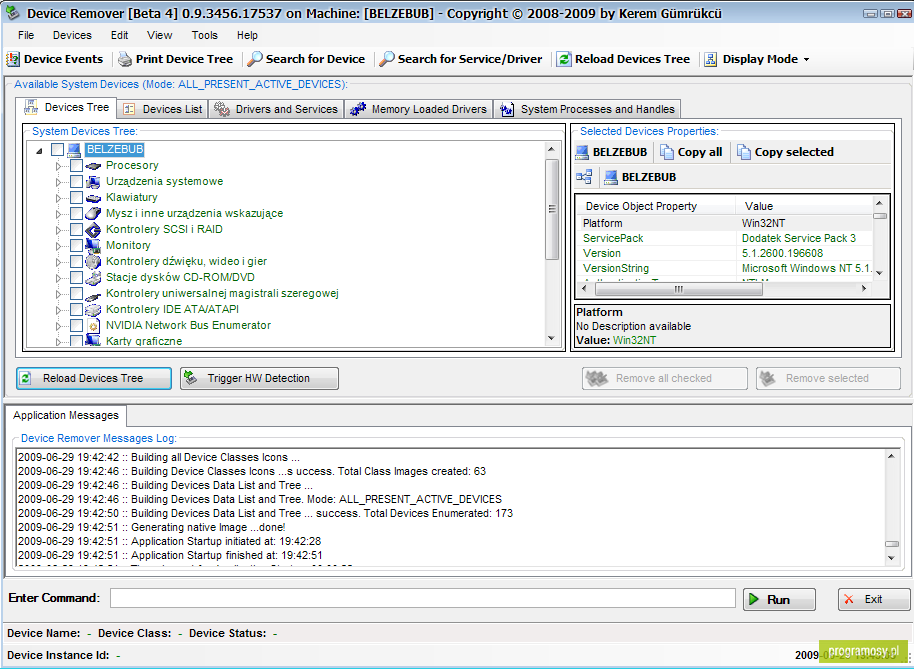Screen dimensions: 914x669
Task: Click the Trigger HW Detection button
Action: click(259, 378)
